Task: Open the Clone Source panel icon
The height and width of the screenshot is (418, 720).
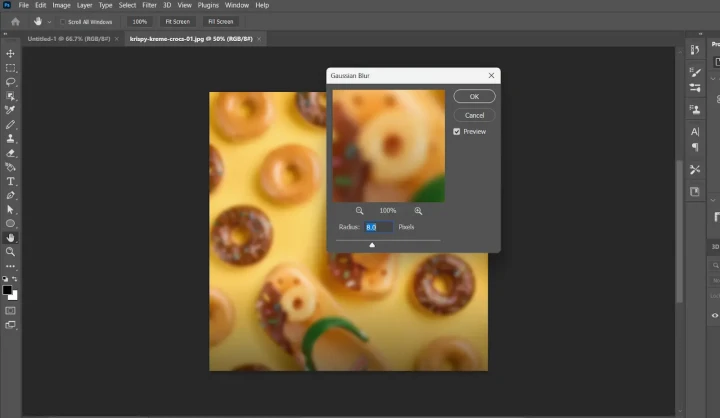Action: 695,109
